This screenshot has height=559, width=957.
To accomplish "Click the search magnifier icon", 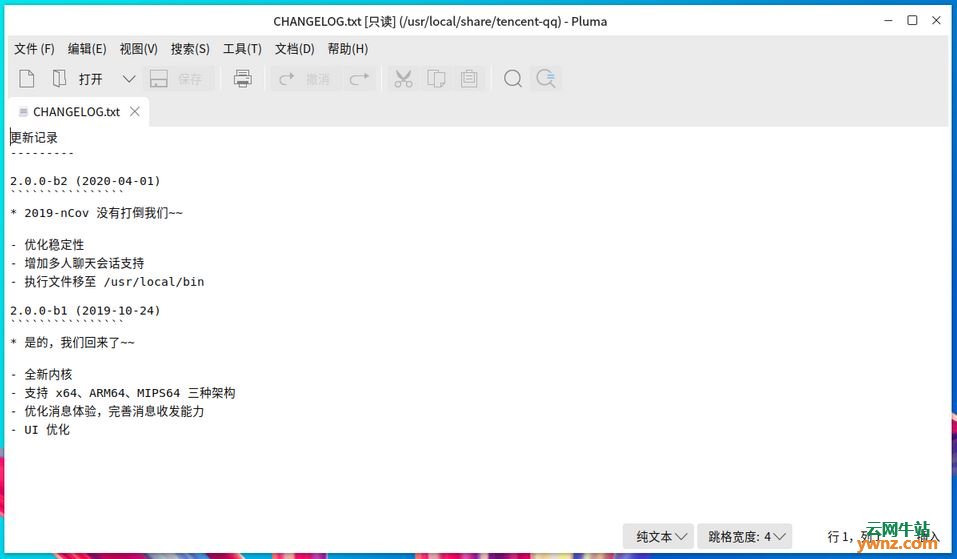I will pos(513,79).
